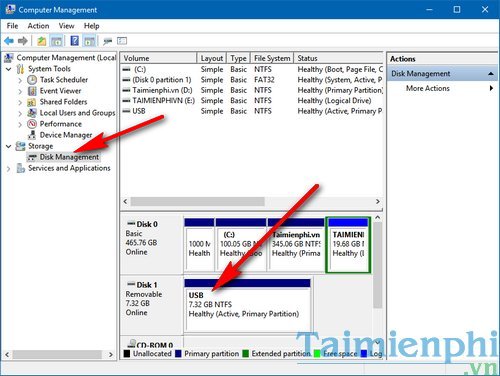Click the Shared Folders icon in tree
Screen dimensions: 500x376
32,102
